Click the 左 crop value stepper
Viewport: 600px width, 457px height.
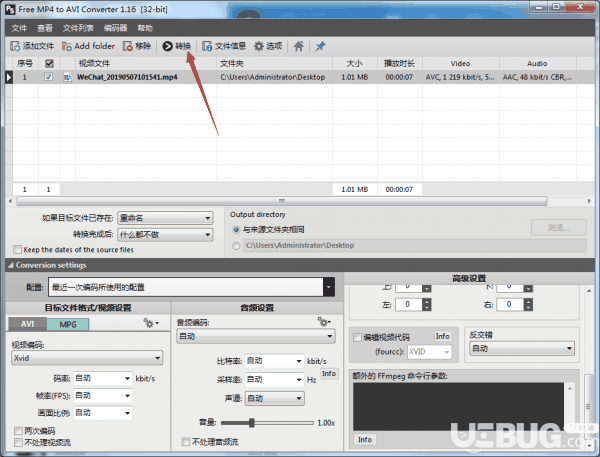(426, 305)
